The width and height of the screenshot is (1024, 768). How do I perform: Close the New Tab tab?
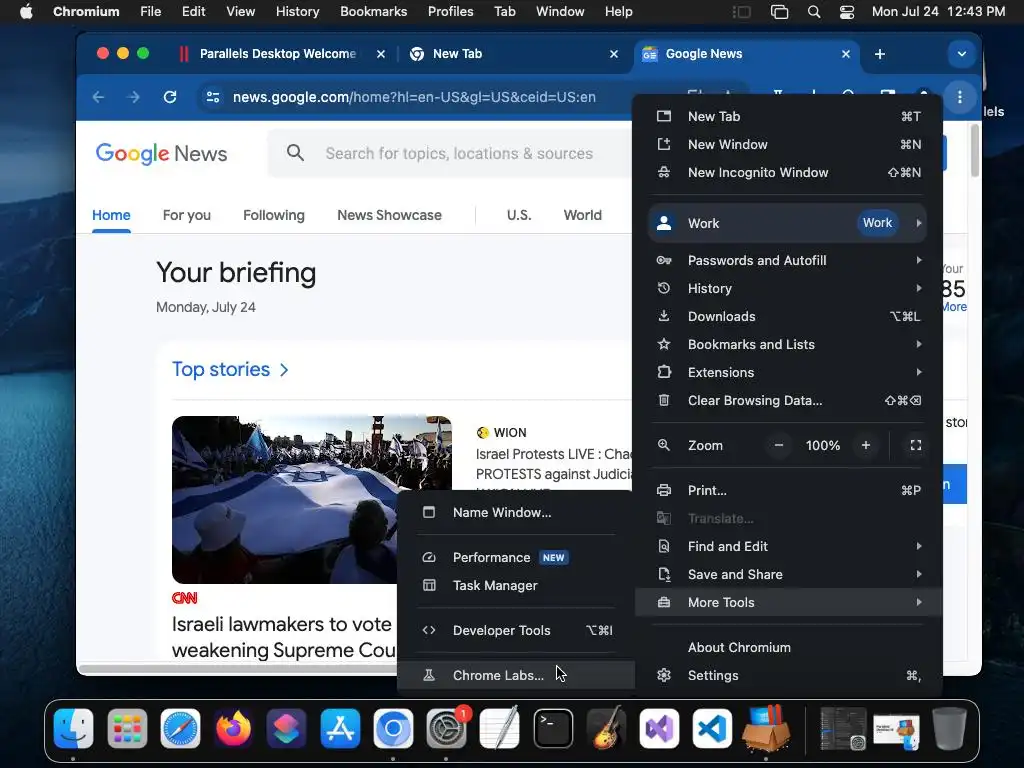(x=614, y=54)
